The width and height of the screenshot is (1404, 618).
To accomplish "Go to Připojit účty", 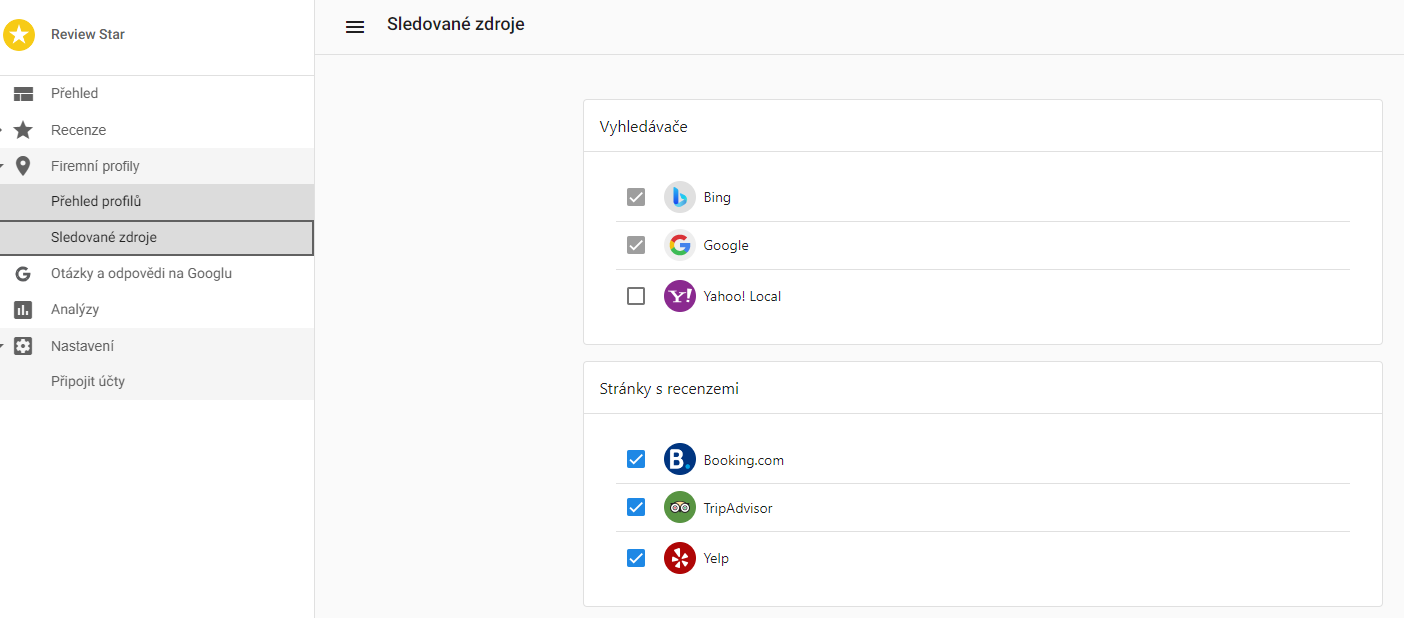I will [x=157, y=382].
